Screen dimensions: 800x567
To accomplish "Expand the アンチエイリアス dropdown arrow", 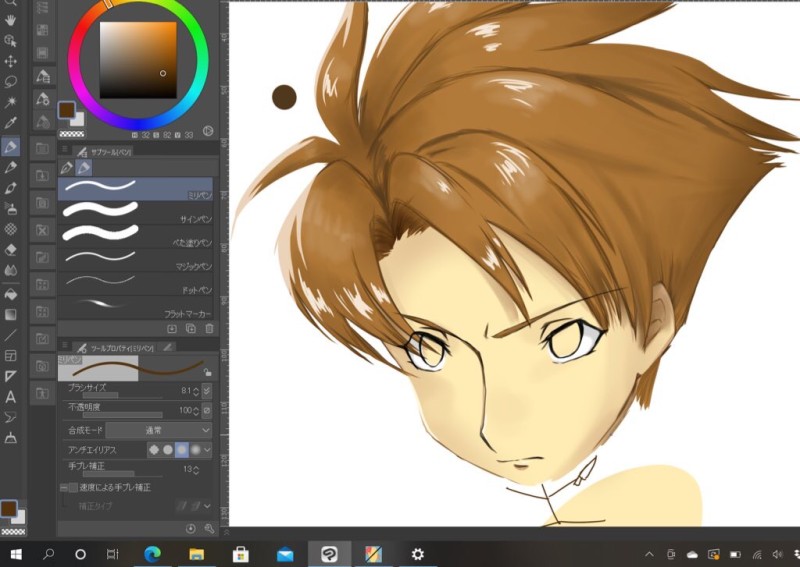I will coord(207,450).
